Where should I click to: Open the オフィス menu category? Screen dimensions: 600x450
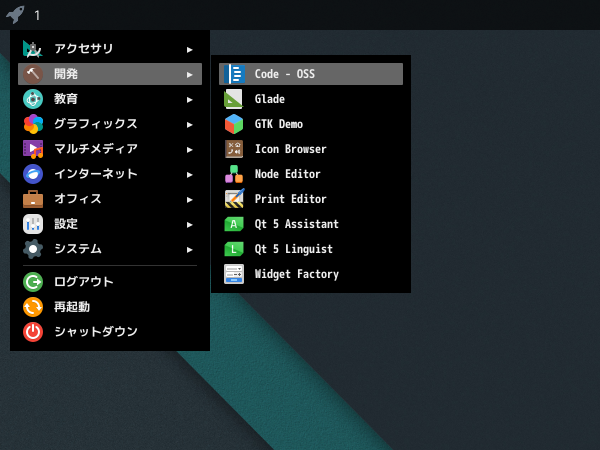click(110, 199)
